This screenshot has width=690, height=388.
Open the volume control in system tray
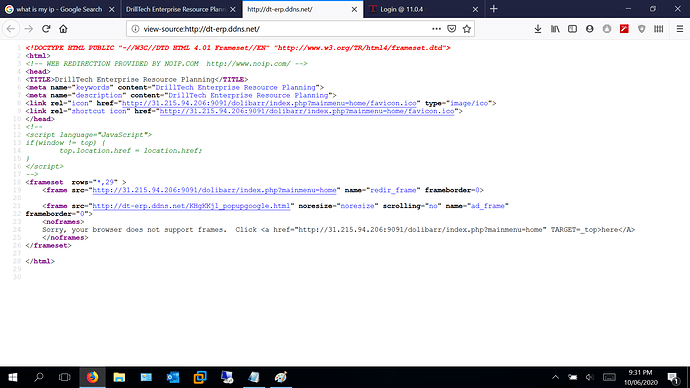pos(590,377)
